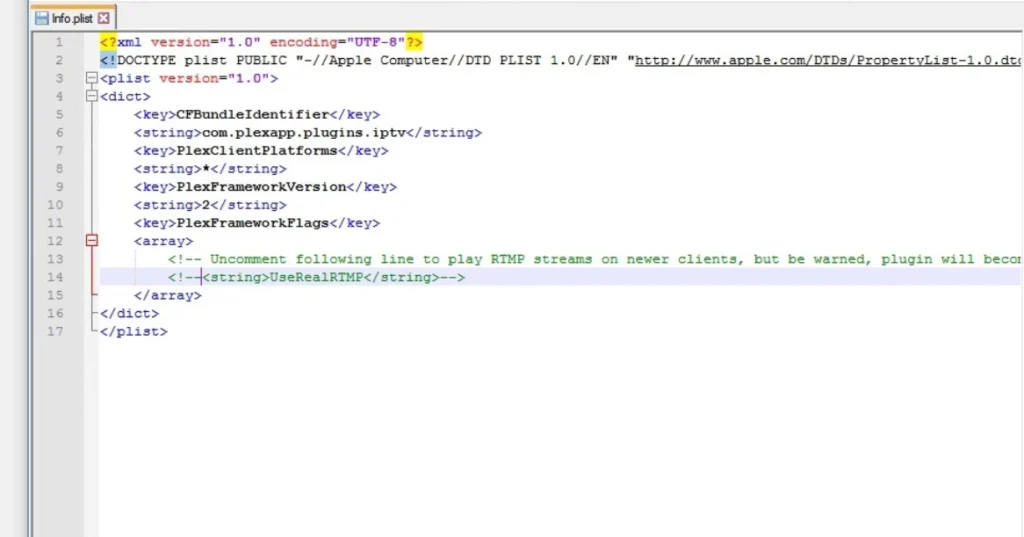Click line number 1 in the margin

59,42
